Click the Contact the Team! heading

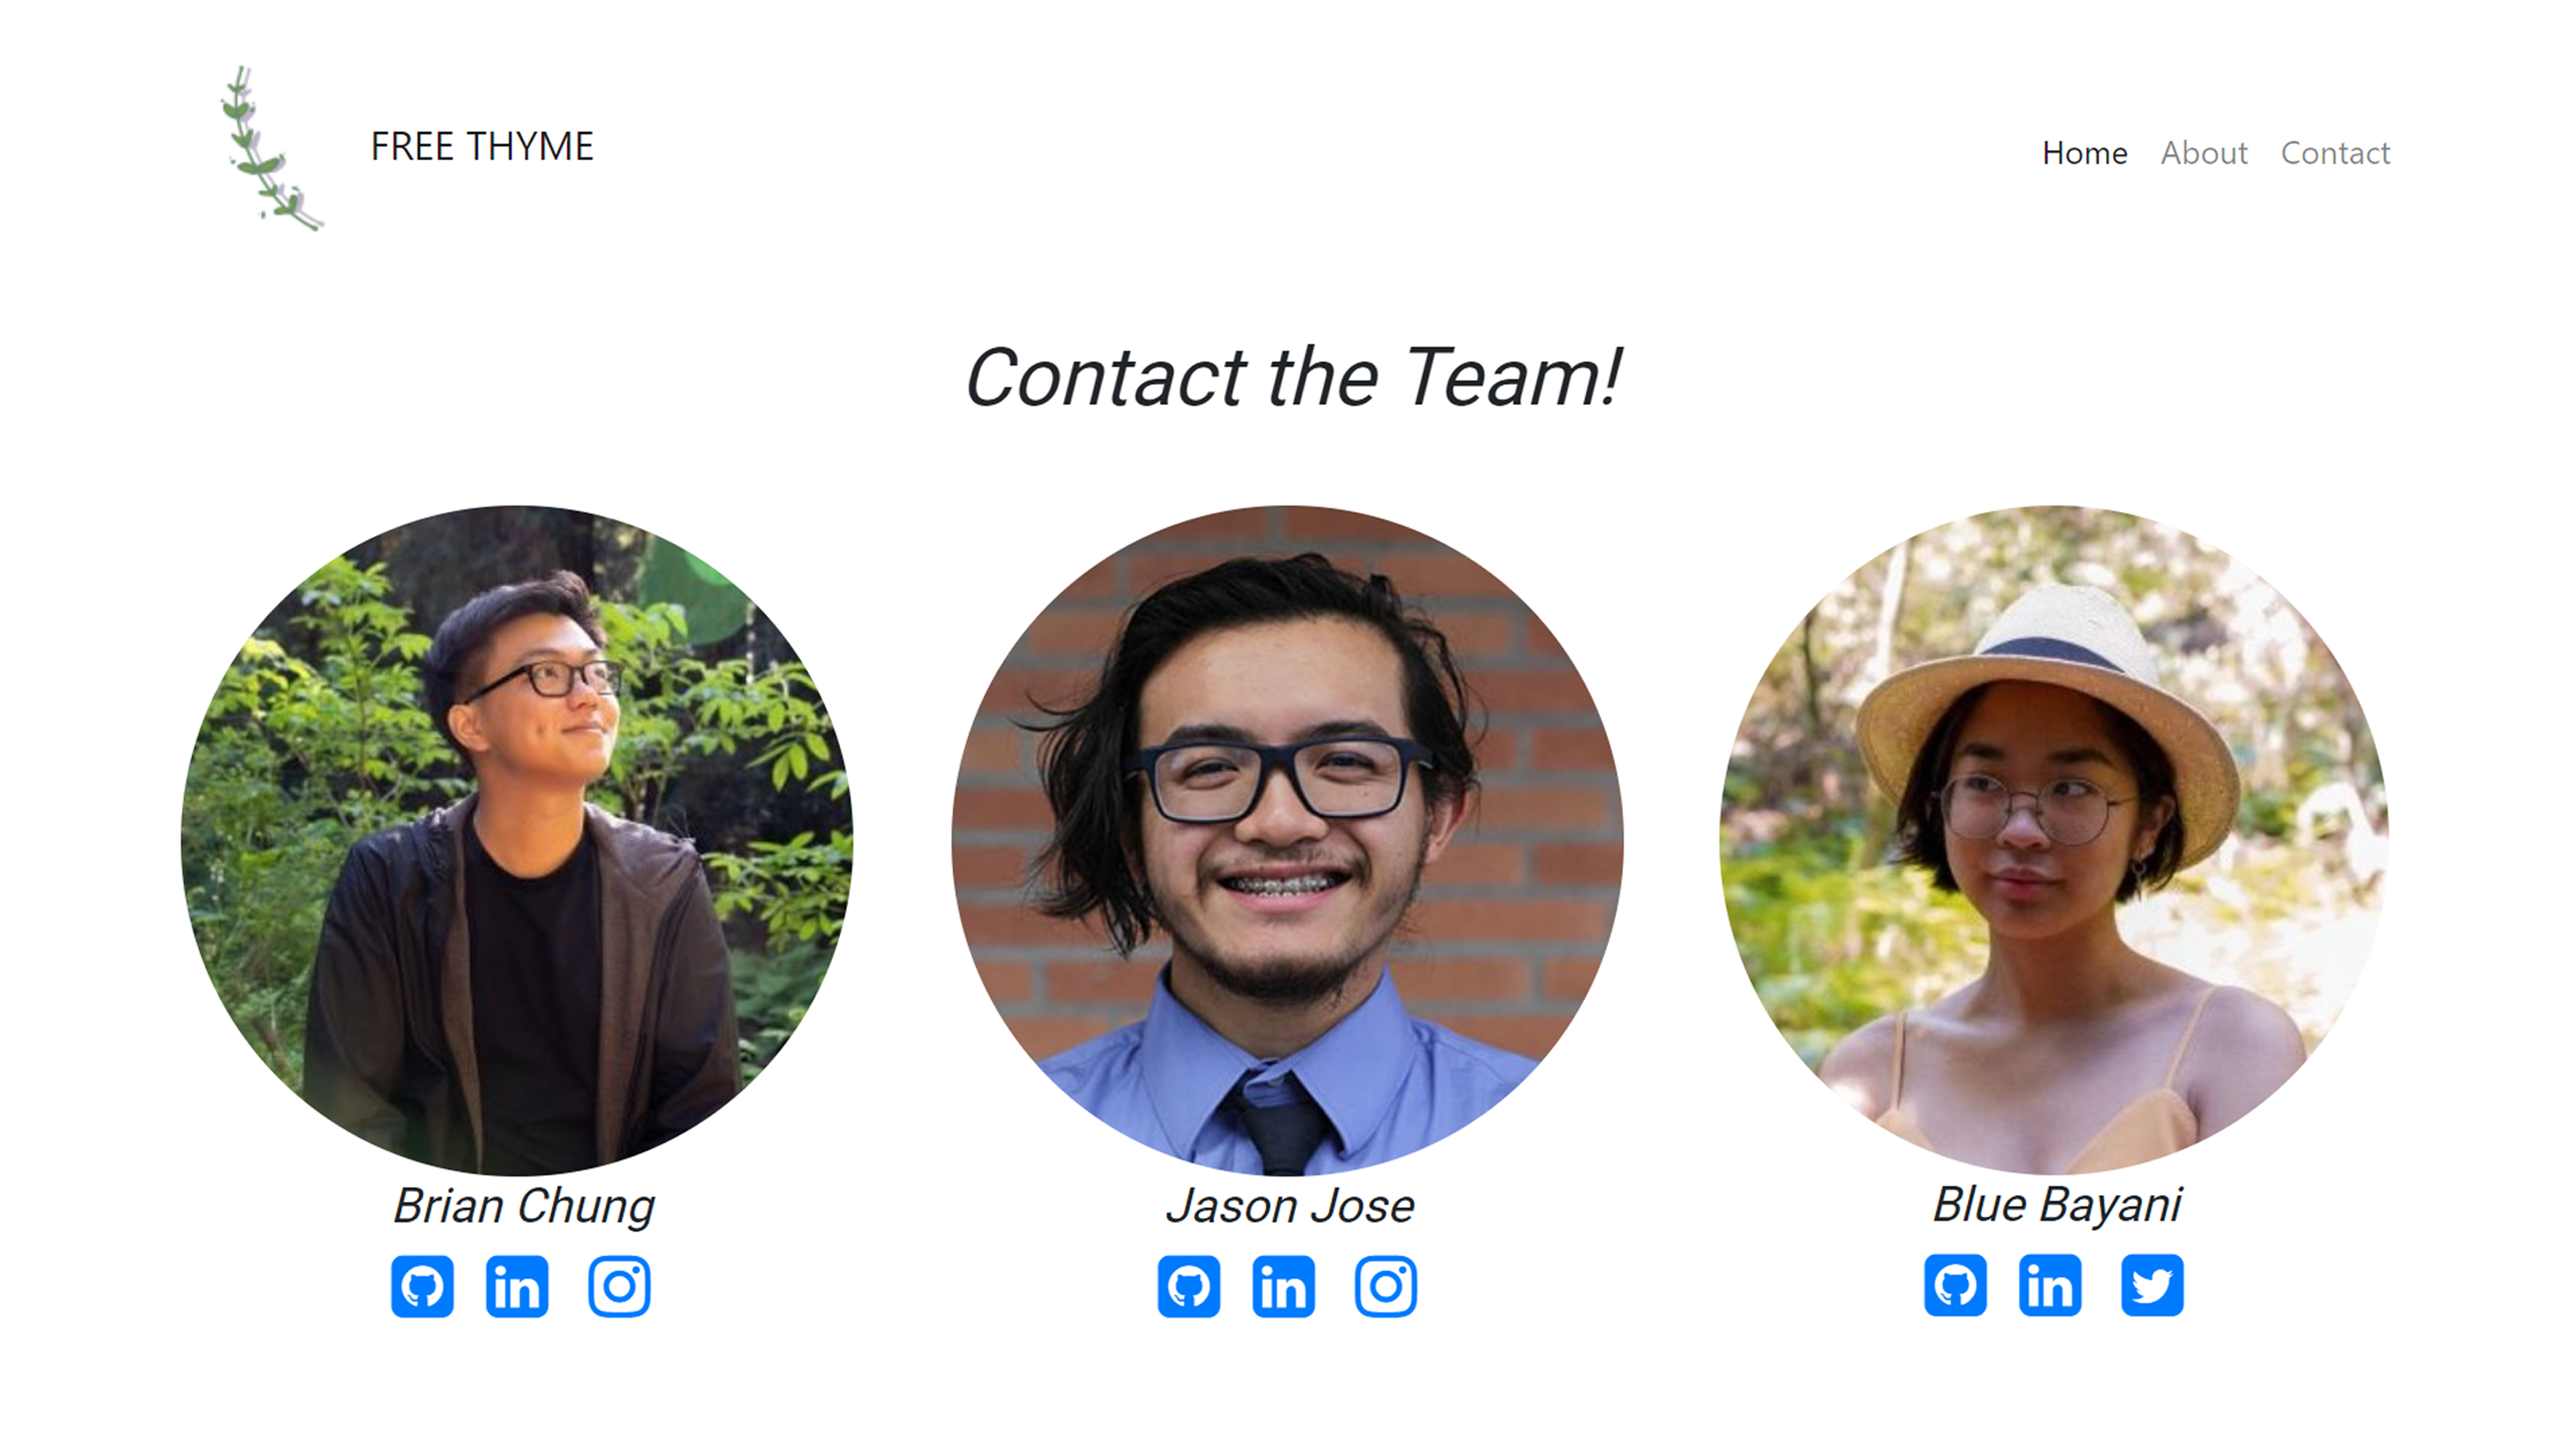pyautogui.click(x=1292, y=377)
